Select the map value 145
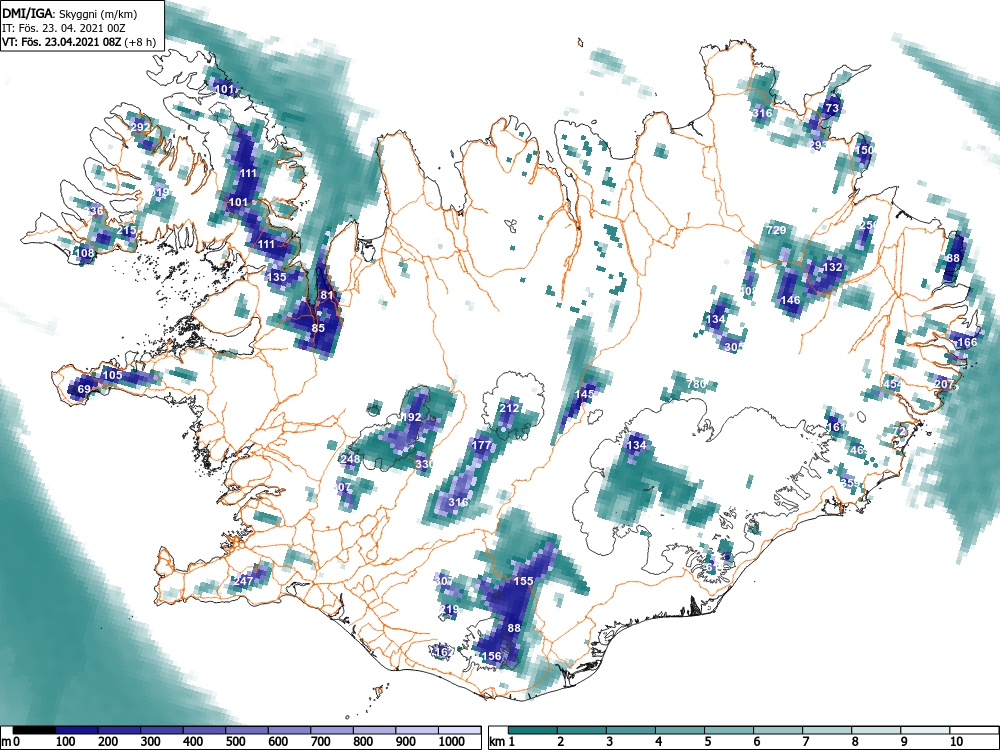 pyautogui.click(x=584, y=394)
